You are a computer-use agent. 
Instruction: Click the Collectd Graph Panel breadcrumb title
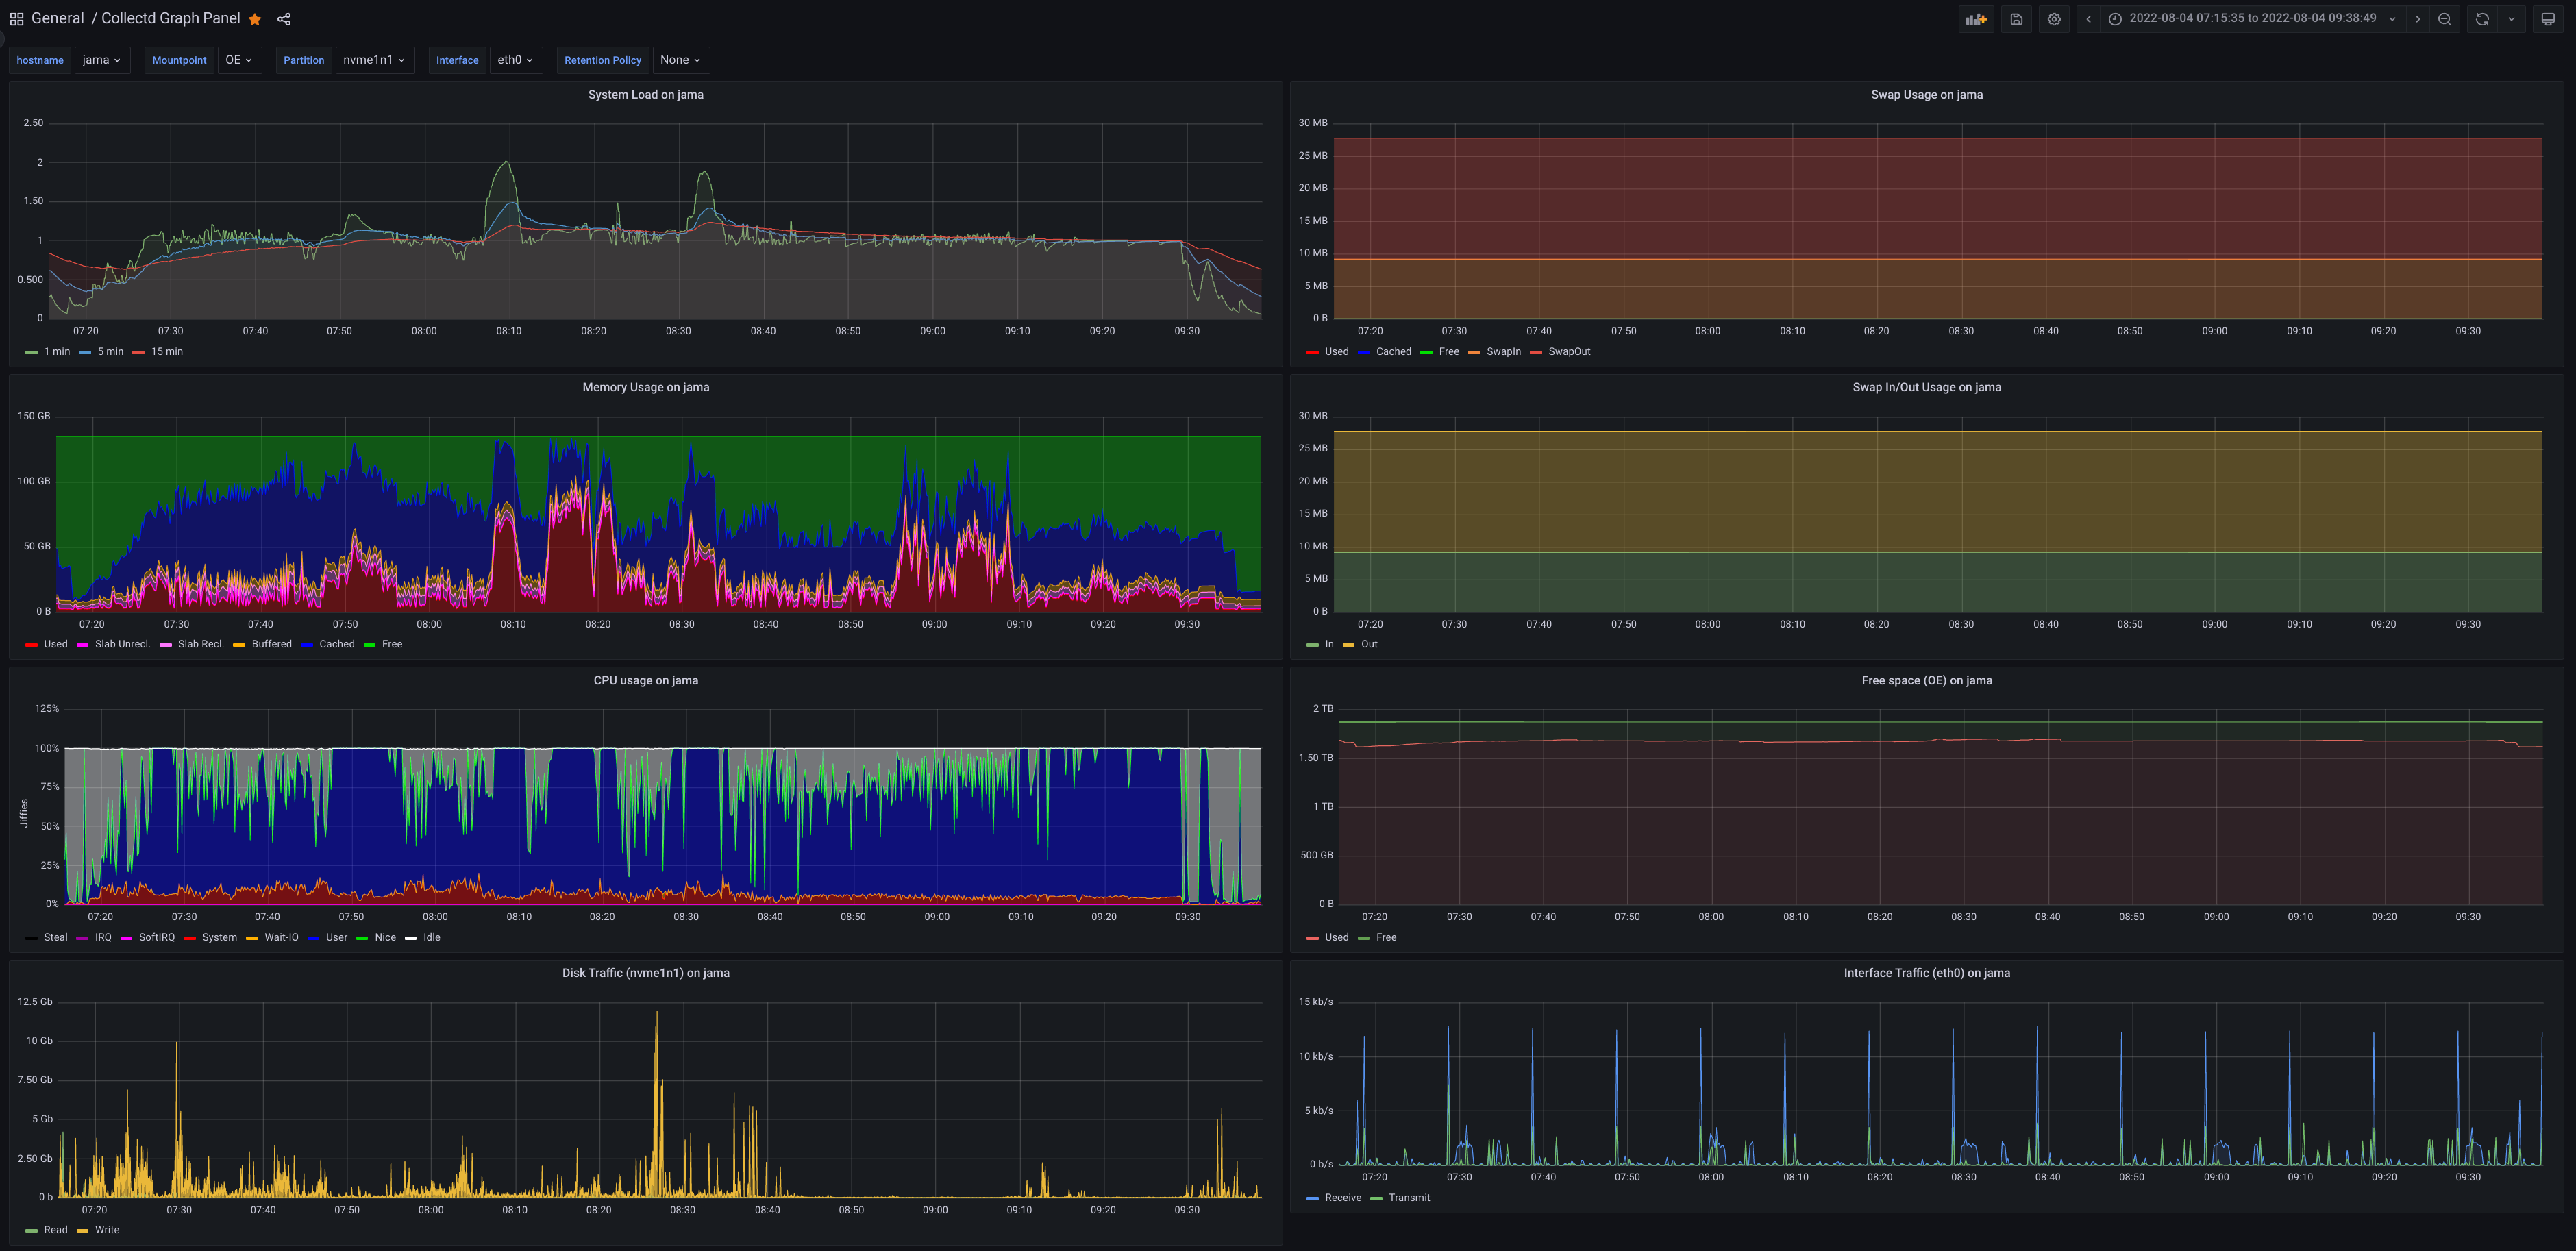pyautogui.click(x=171, y=19)
